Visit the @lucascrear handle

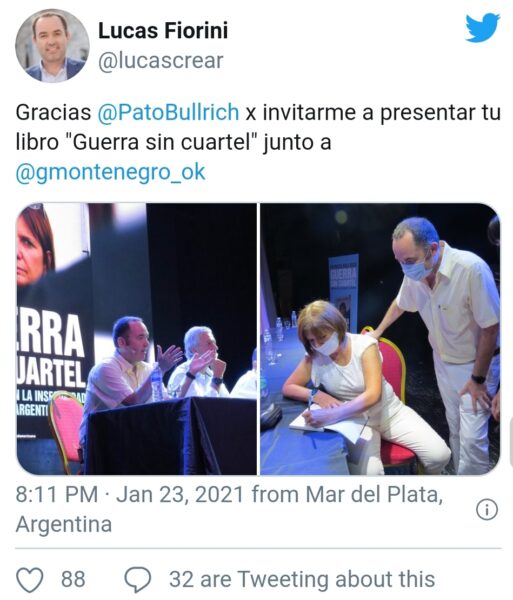coord(161,61)
